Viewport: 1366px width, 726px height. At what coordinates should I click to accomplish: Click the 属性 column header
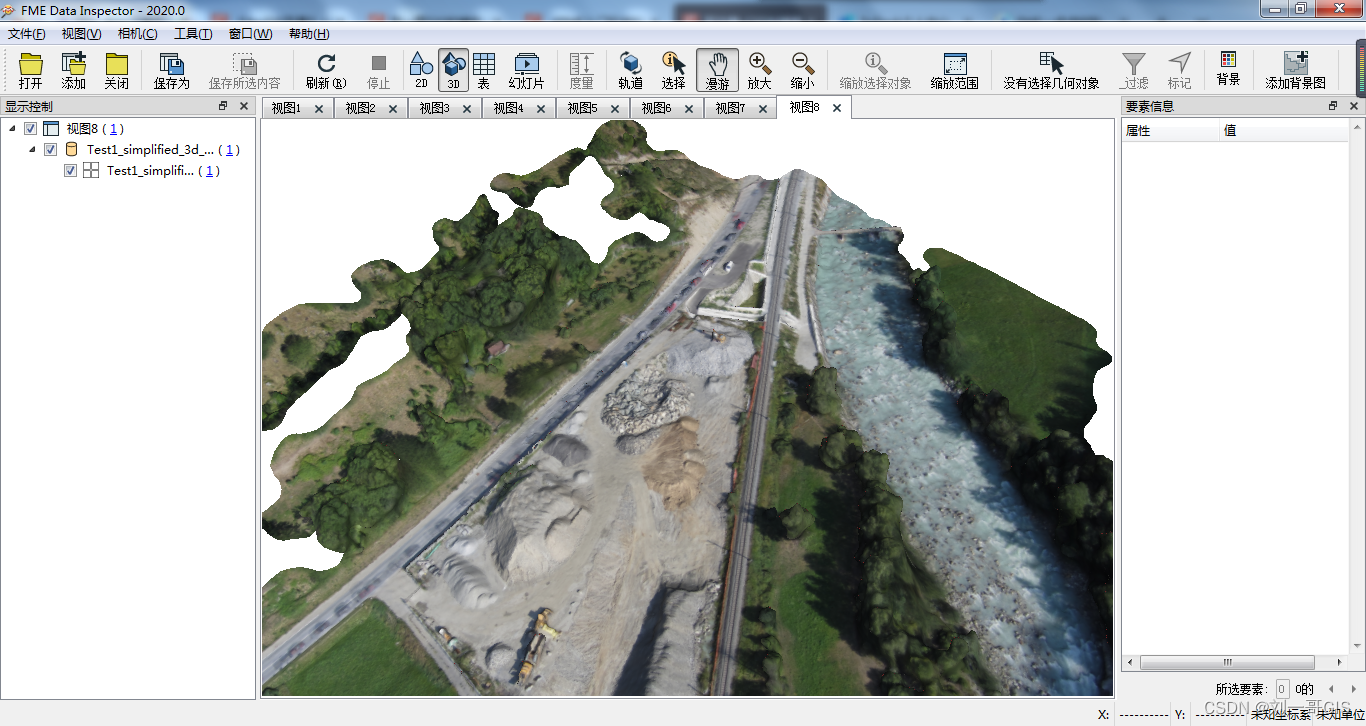(x=1170, y=130)
